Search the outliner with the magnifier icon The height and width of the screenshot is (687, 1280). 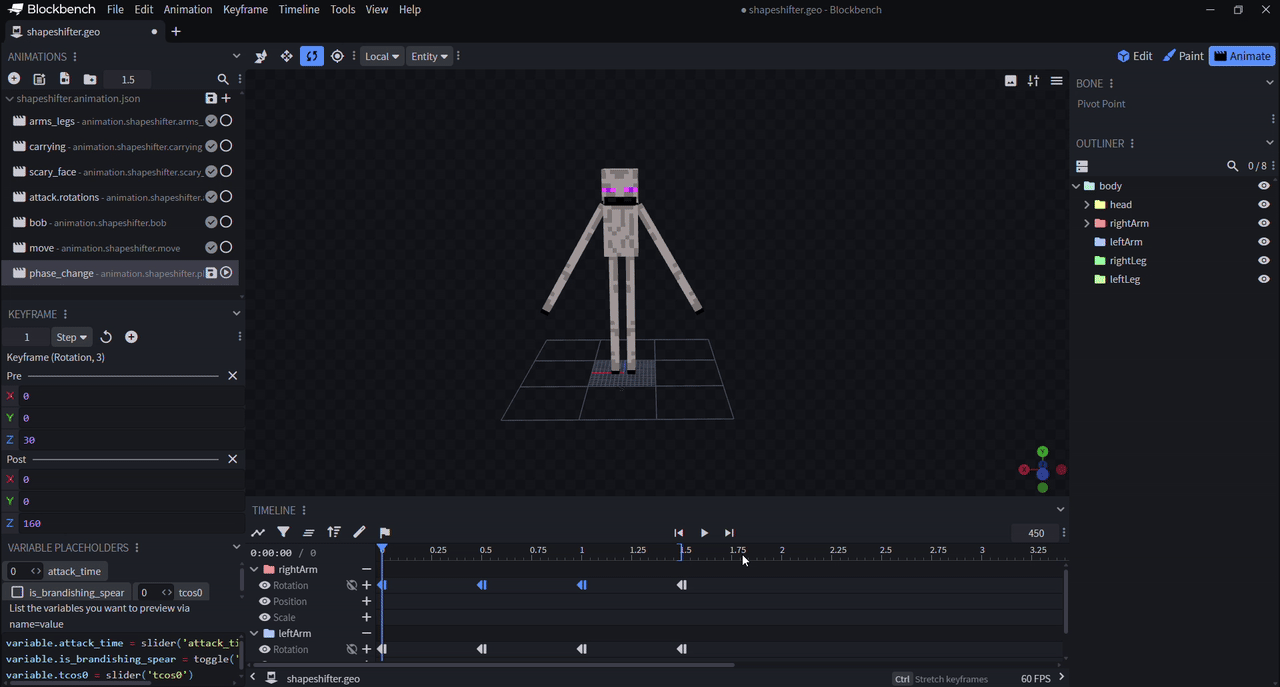[x=1233, y=166]
